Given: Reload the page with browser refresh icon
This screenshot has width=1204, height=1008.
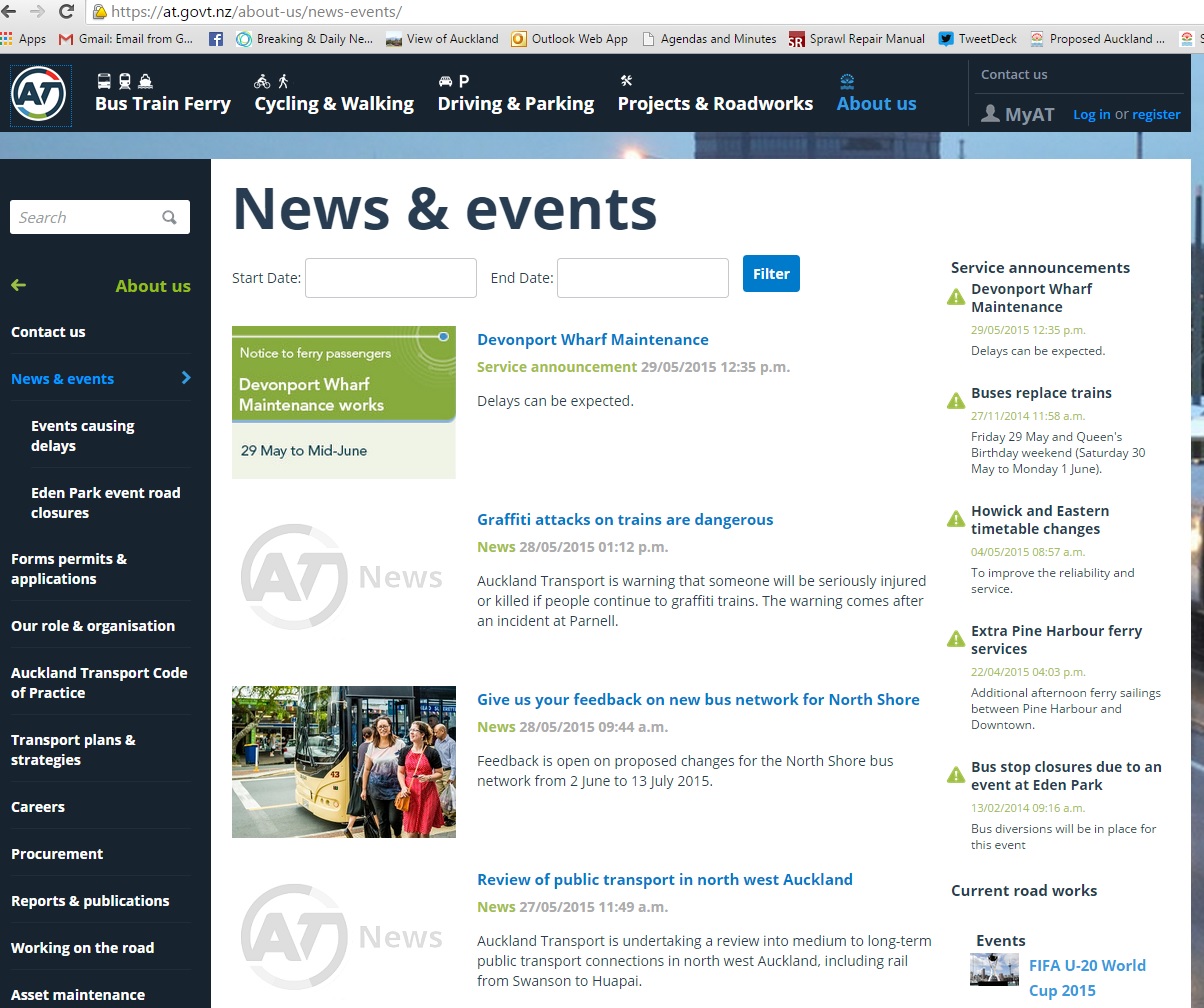Looking at the screenshot, I should (x=67, y=12).
